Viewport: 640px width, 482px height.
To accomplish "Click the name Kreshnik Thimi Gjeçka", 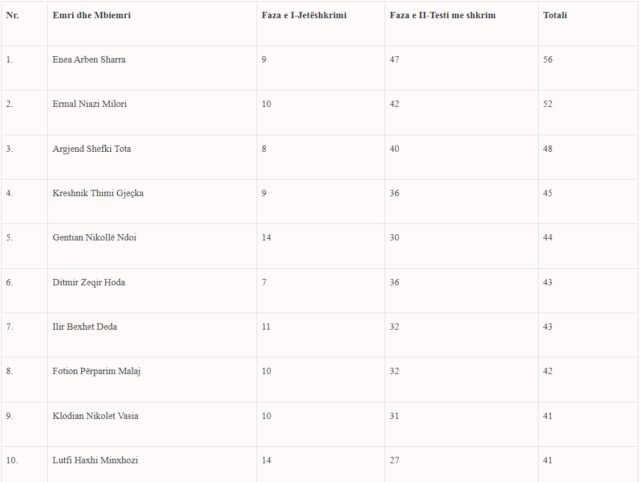I will tap(98, 193).
